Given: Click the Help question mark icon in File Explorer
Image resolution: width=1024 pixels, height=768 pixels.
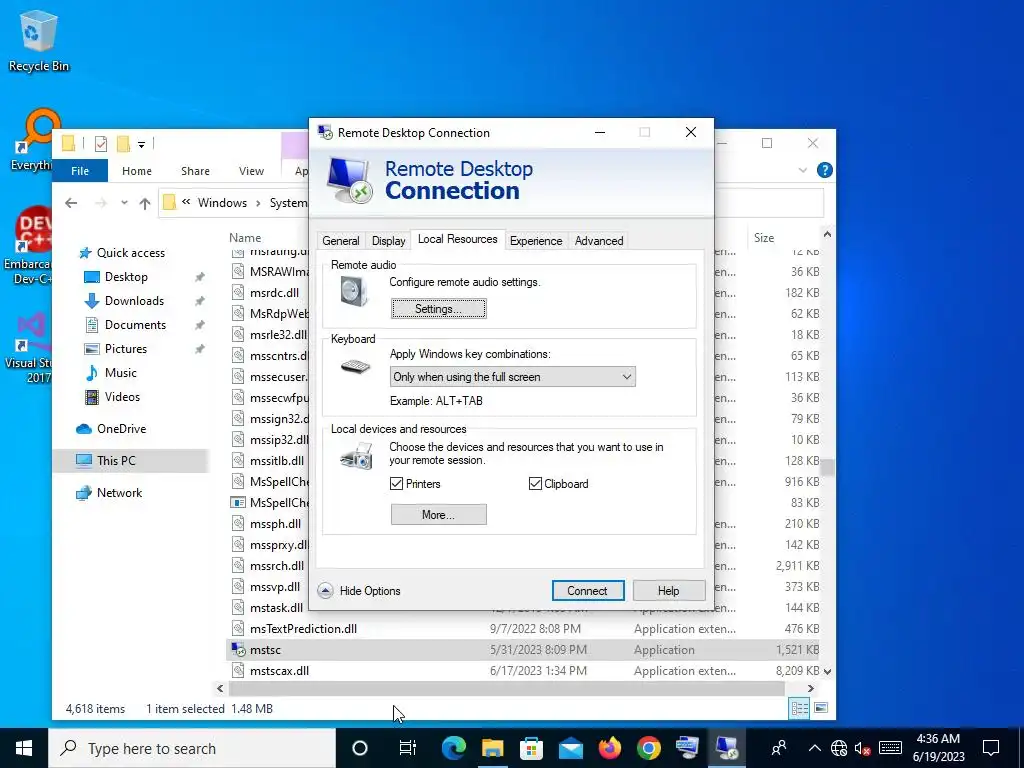Looking at the screenshot, I should 825,170.
